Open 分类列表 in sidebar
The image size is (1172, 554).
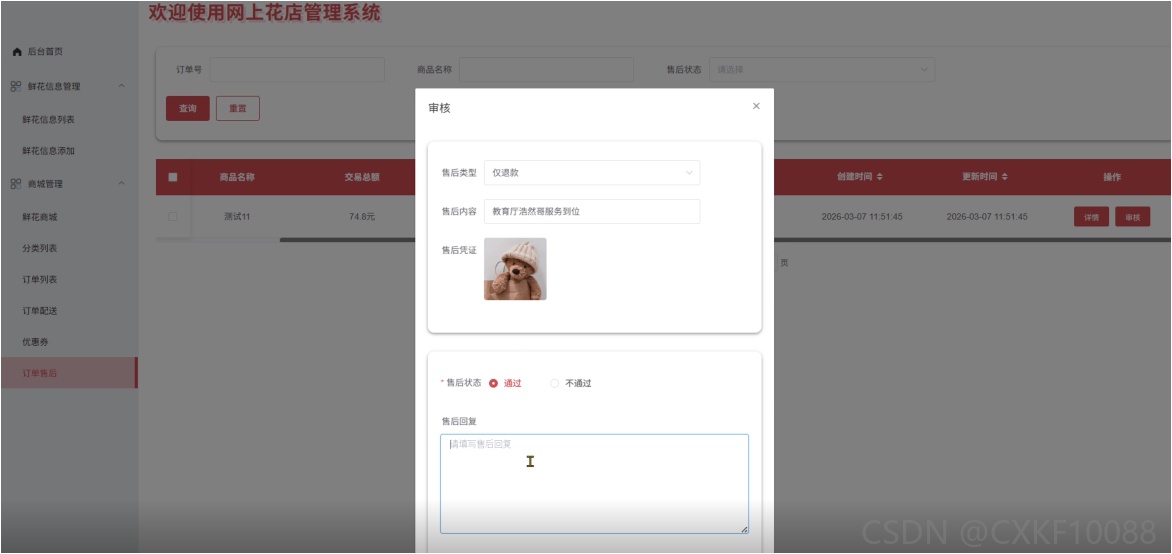point(40,248)
